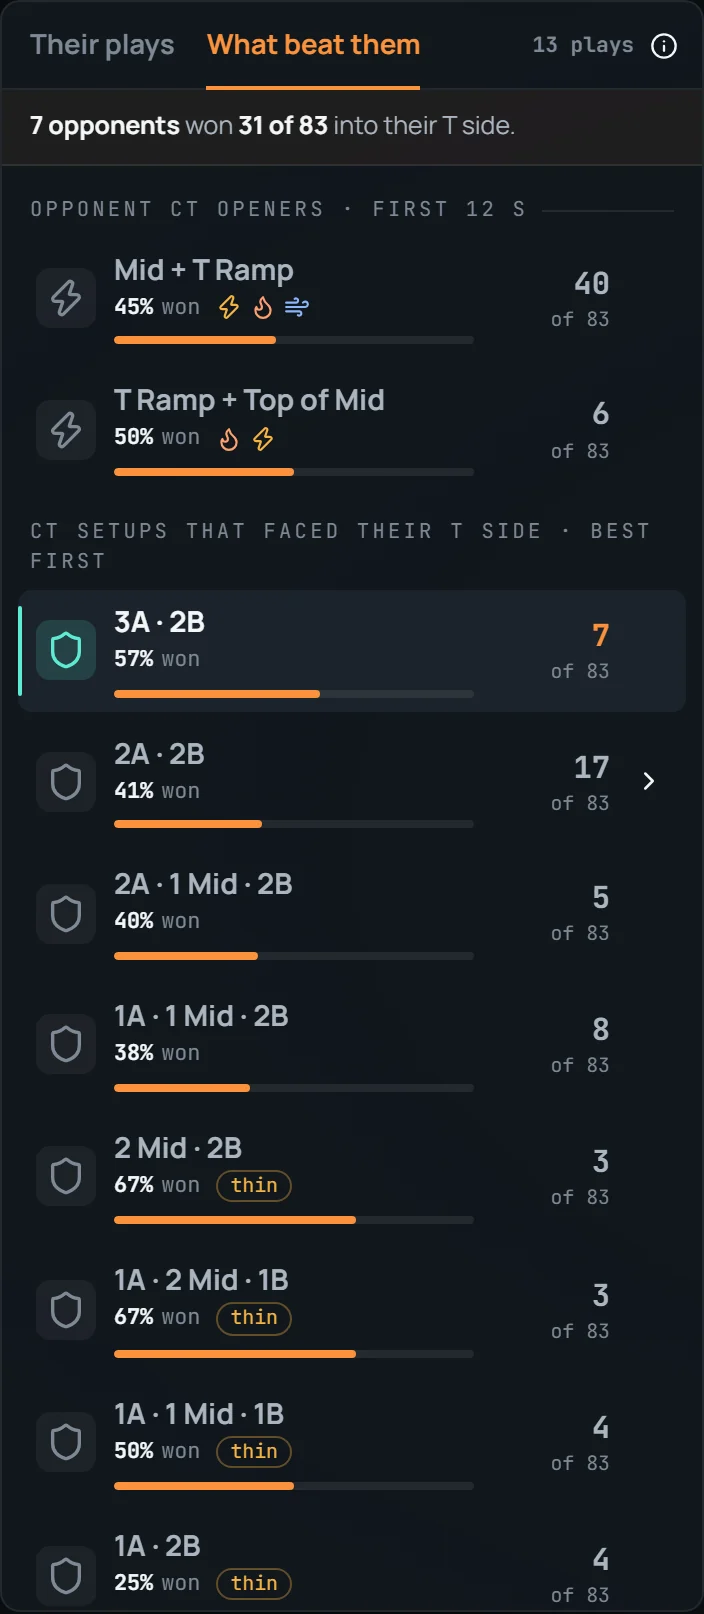Screen dimensions: 704x1614
Task: Click the Mid + T Ramp win-rate bar
Action: (x=294, y=340)
